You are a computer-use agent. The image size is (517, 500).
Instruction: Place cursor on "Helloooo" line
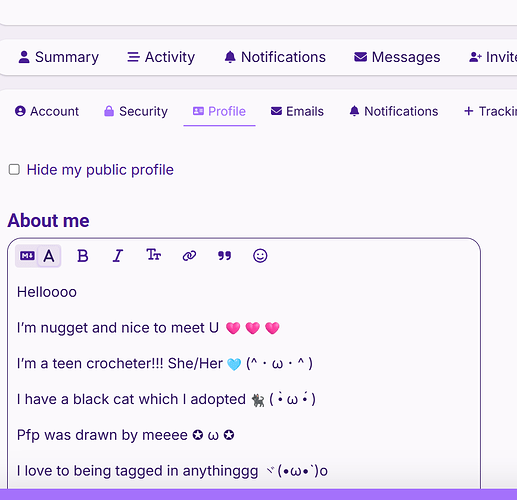(x=47, y=292)
